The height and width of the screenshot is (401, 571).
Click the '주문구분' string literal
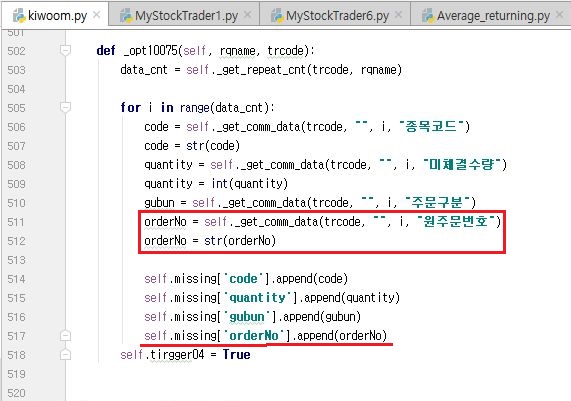[x=437, y=202]
